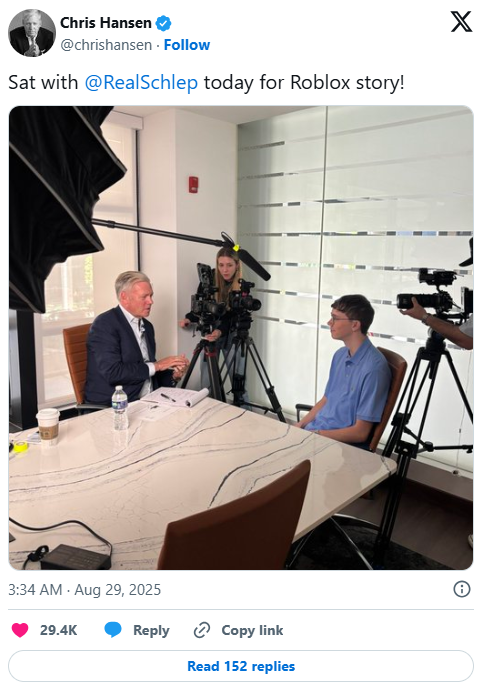Open the X logo link
The height and width of the screenshot is (692, 486).
click(461, 22)
